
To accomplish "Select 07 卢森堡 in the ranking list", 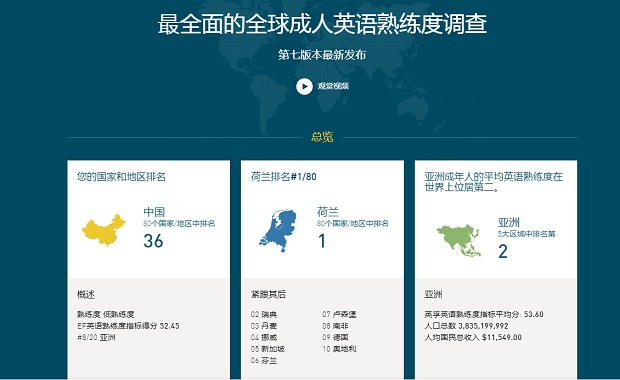I will pyautogui.click(x=339, y=314).
